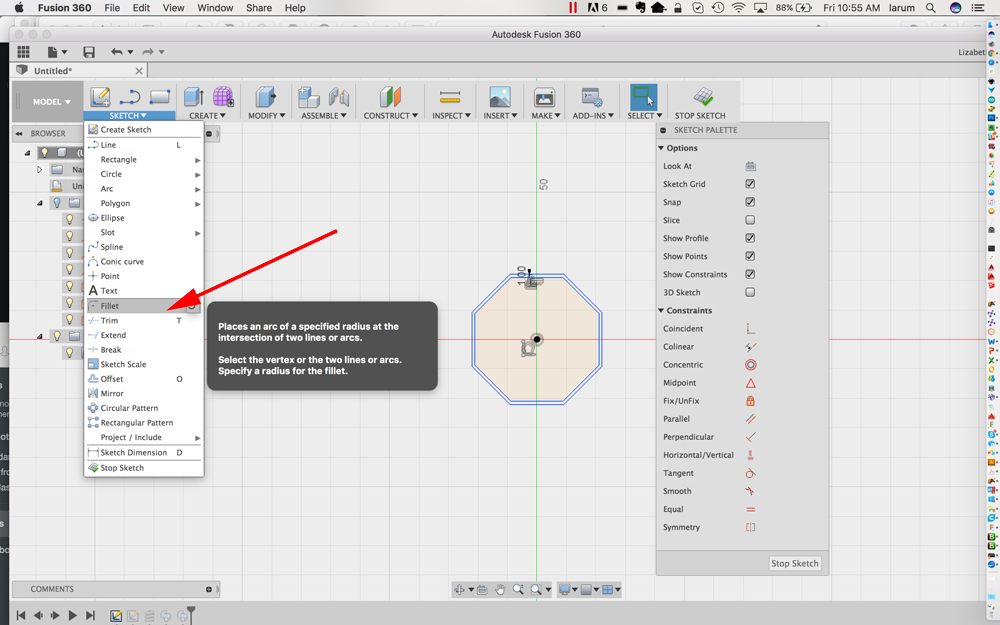Click the Measure icon in Inspect
Image resolution: width=1000 pixels, height=625 pixels.
click(x=450, y=97)
